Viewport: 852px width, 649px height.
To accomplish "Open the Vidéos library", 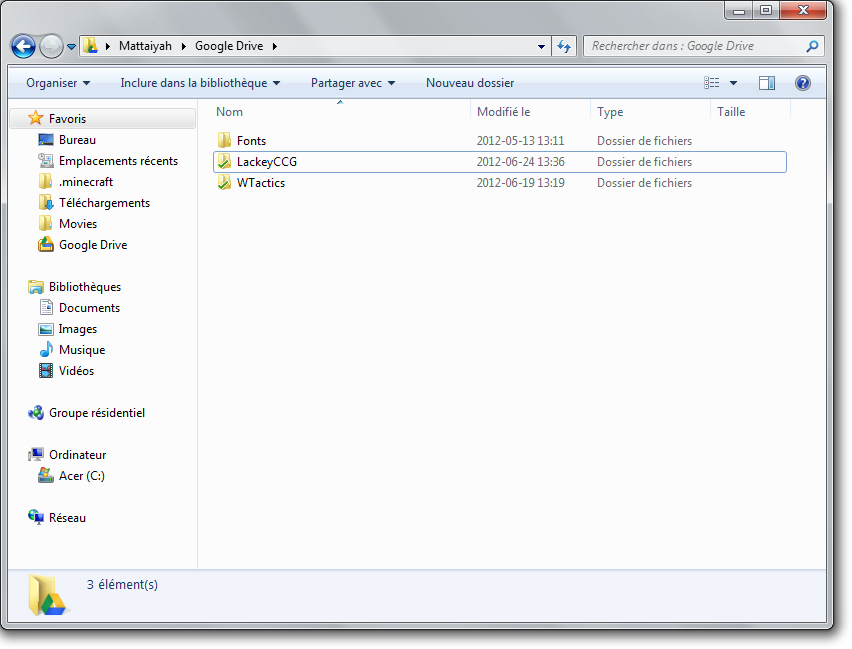I will click(76, 371).
